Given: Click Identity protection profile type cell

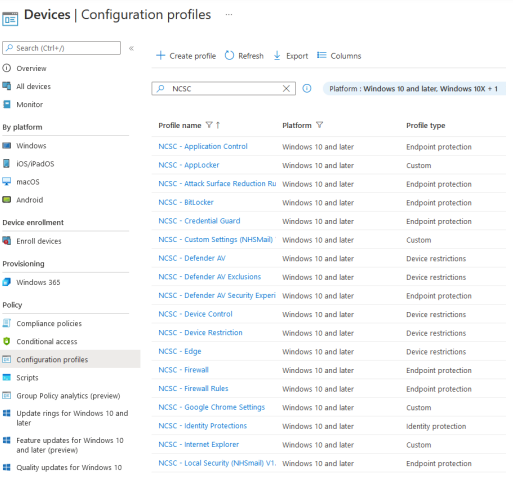Looking at the screenshot, I should coord(436,426).
